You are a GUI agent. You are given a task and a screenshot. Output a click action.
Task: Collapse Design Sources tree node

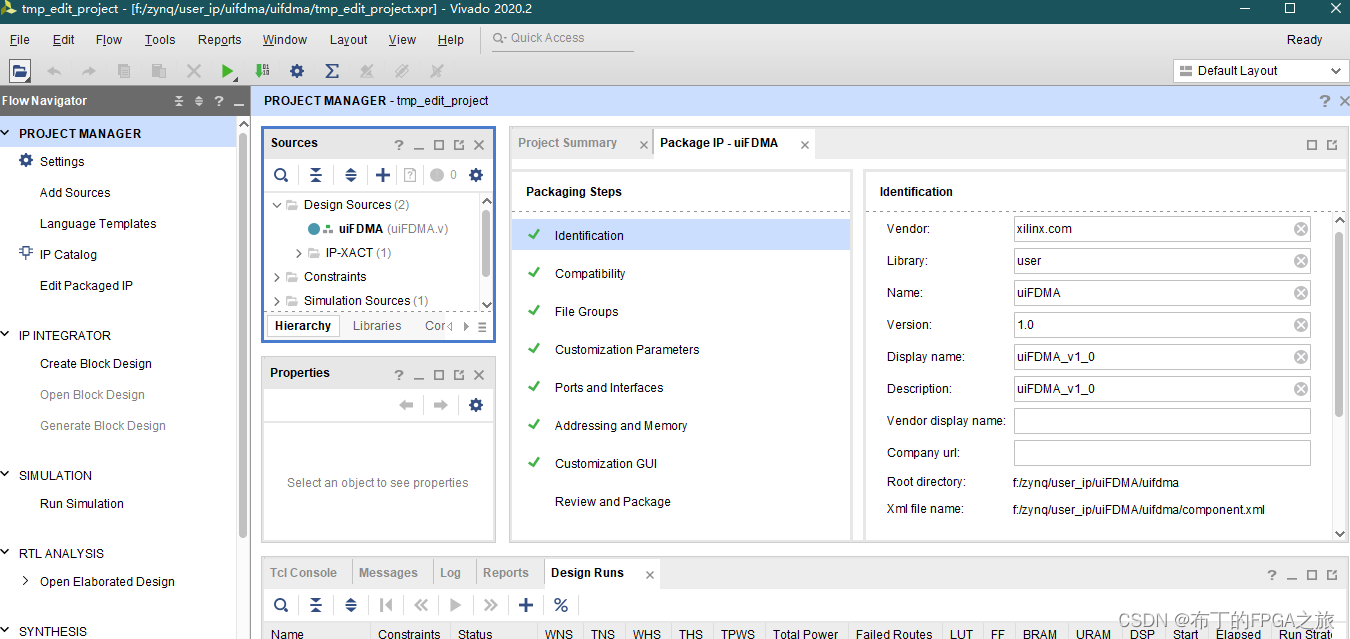(277, 205)
